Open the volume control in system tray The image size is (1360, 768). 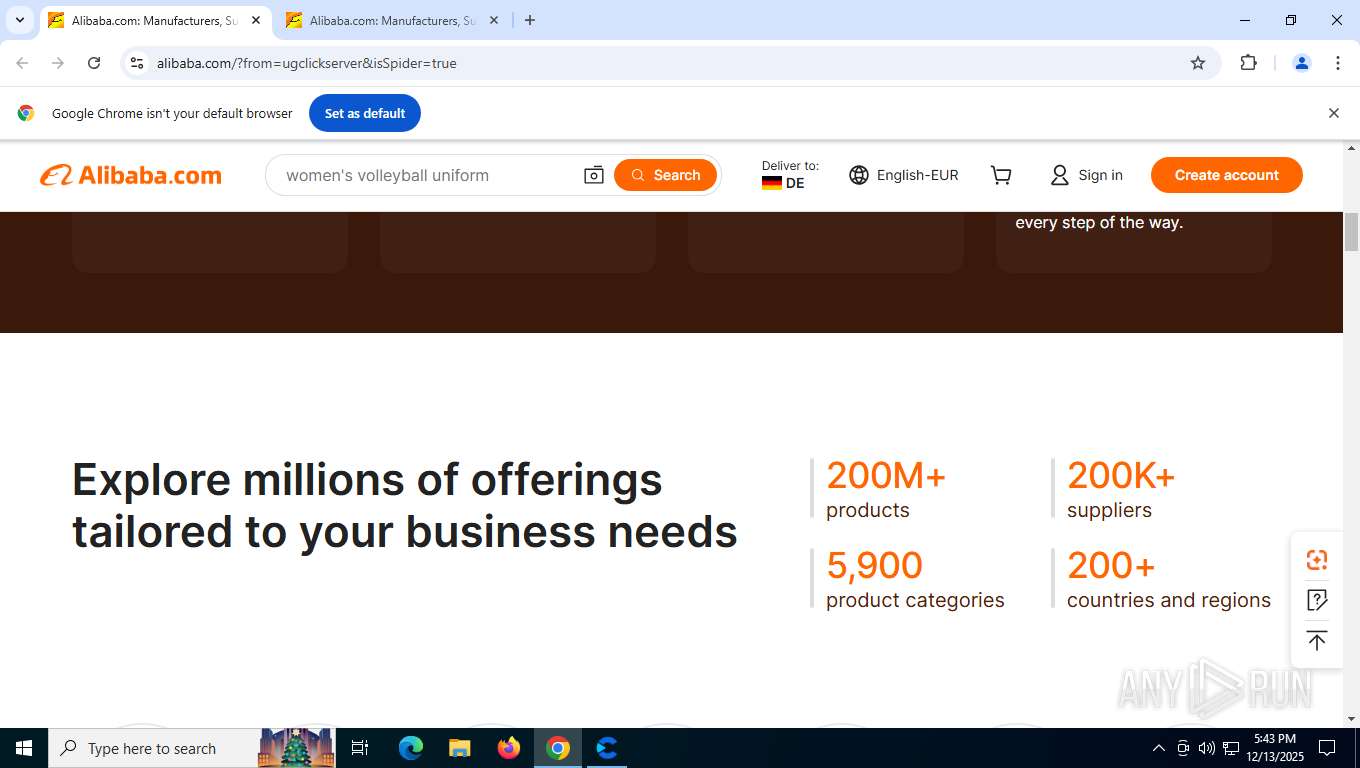pos(1207,748)
